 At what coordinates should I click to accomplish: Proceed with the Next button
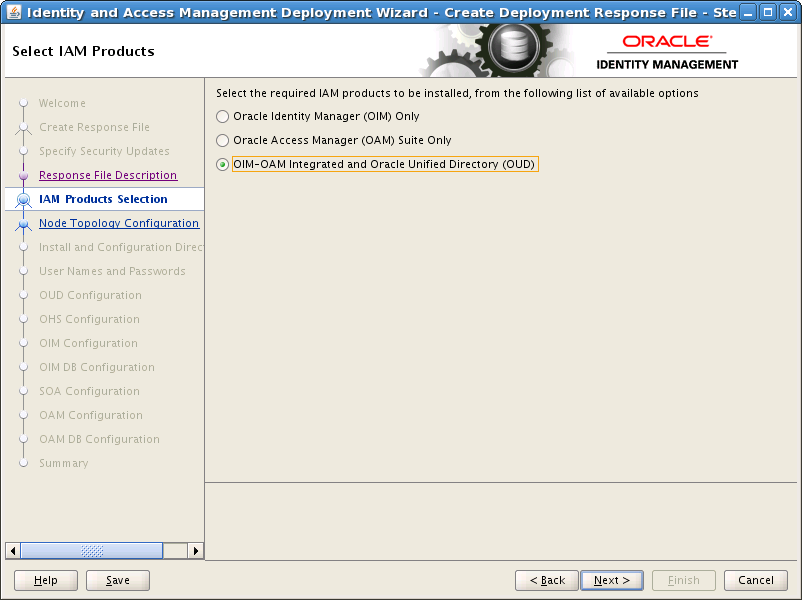tap(612, 580)
